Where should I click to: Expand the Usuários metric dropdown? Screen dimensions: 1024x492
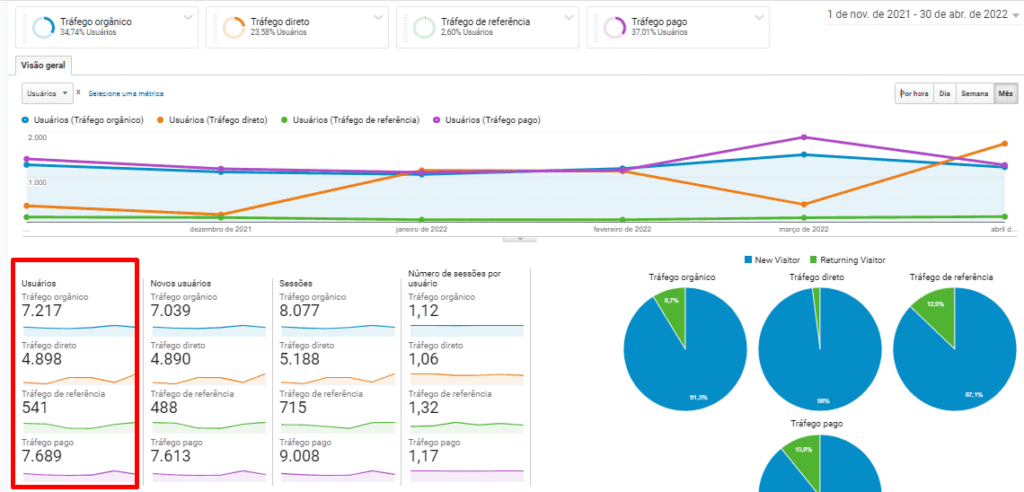49,93
